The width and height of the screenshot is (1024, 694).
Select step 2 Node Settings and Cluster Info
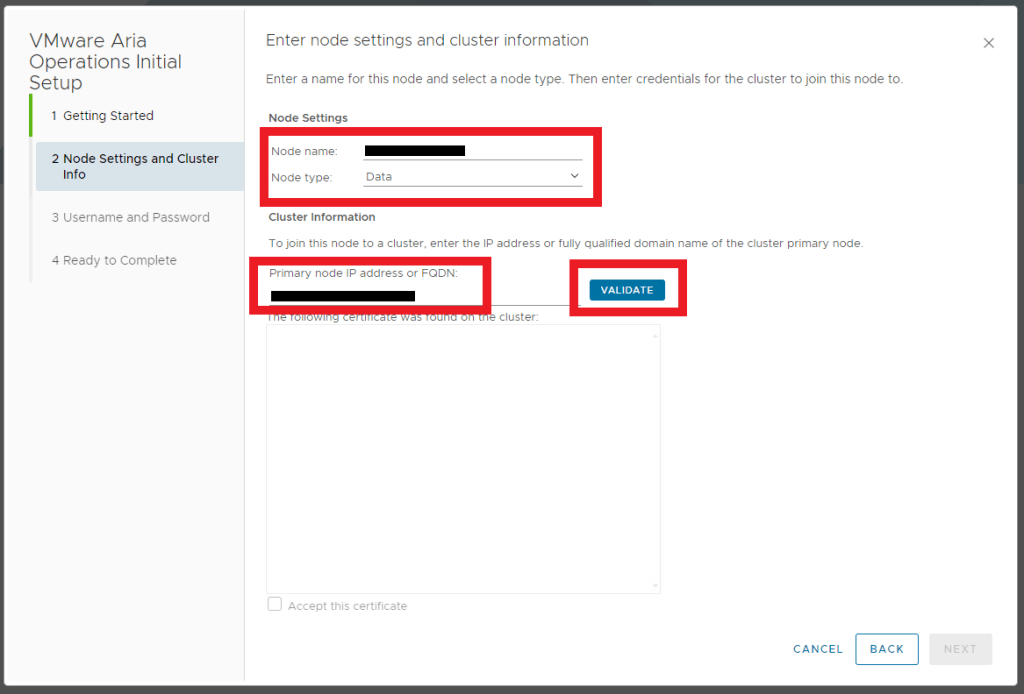point(140,166)
